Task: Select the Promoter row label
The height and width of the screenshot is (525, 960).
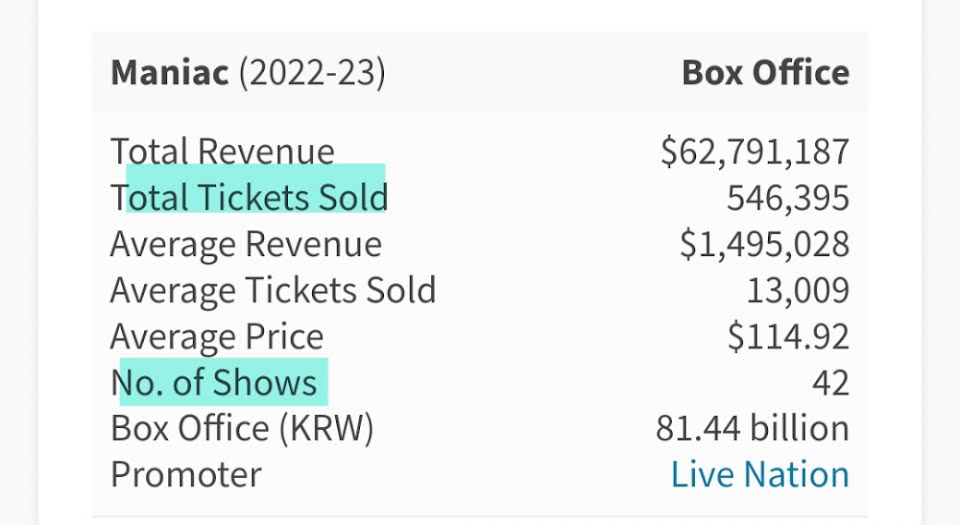Action: click(x=186, y=474)
